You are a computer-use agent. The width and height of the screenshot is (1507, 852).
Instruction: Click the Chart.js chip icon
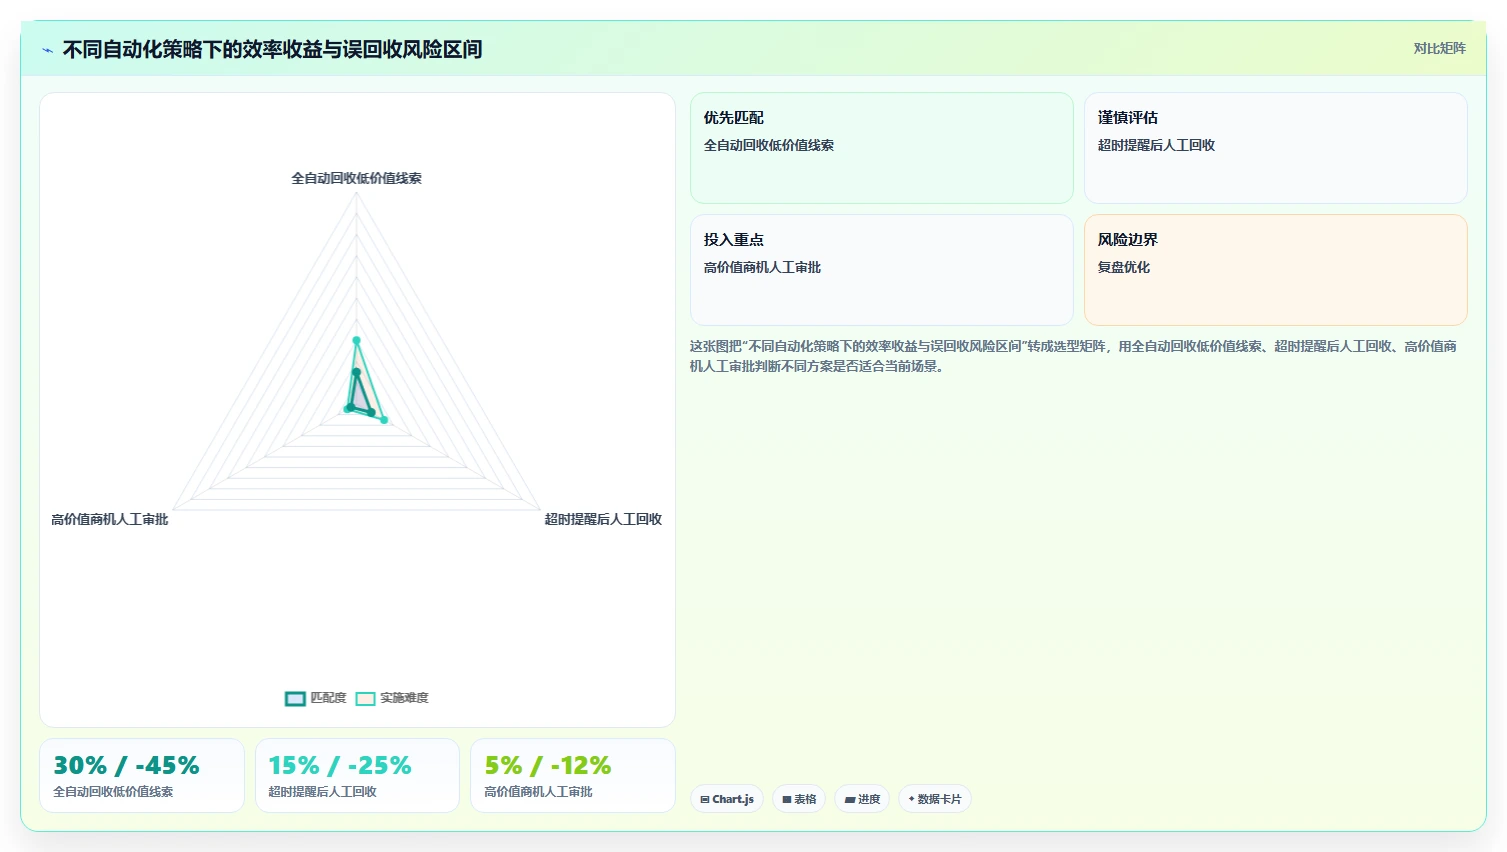click(x=705, y=800)
